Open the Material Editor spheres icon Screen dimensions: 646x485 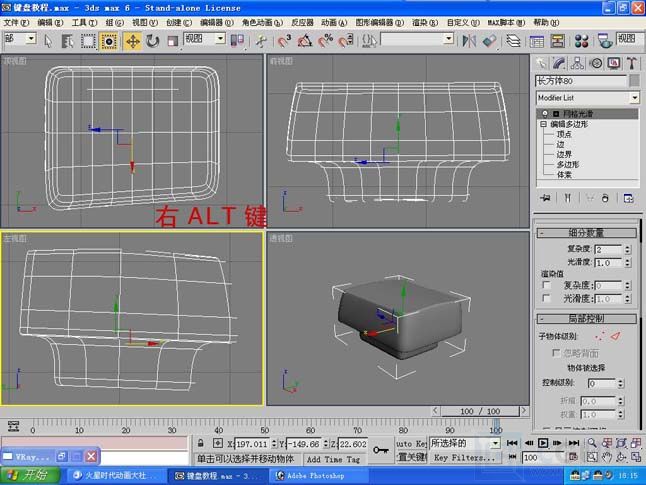pyautogui.click(x=581, y=41)
